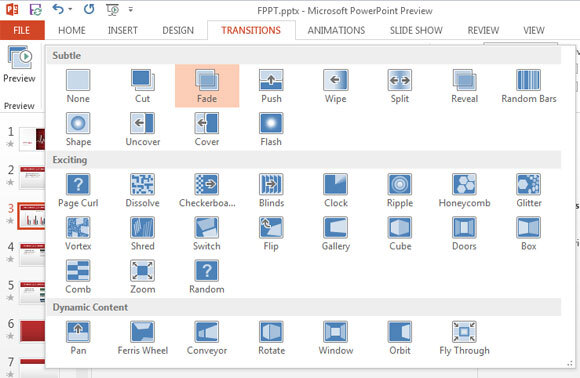Viewport: 580px width, 378px height.
Task: Click the PowerPoint application icon
Action: point(12,9)
